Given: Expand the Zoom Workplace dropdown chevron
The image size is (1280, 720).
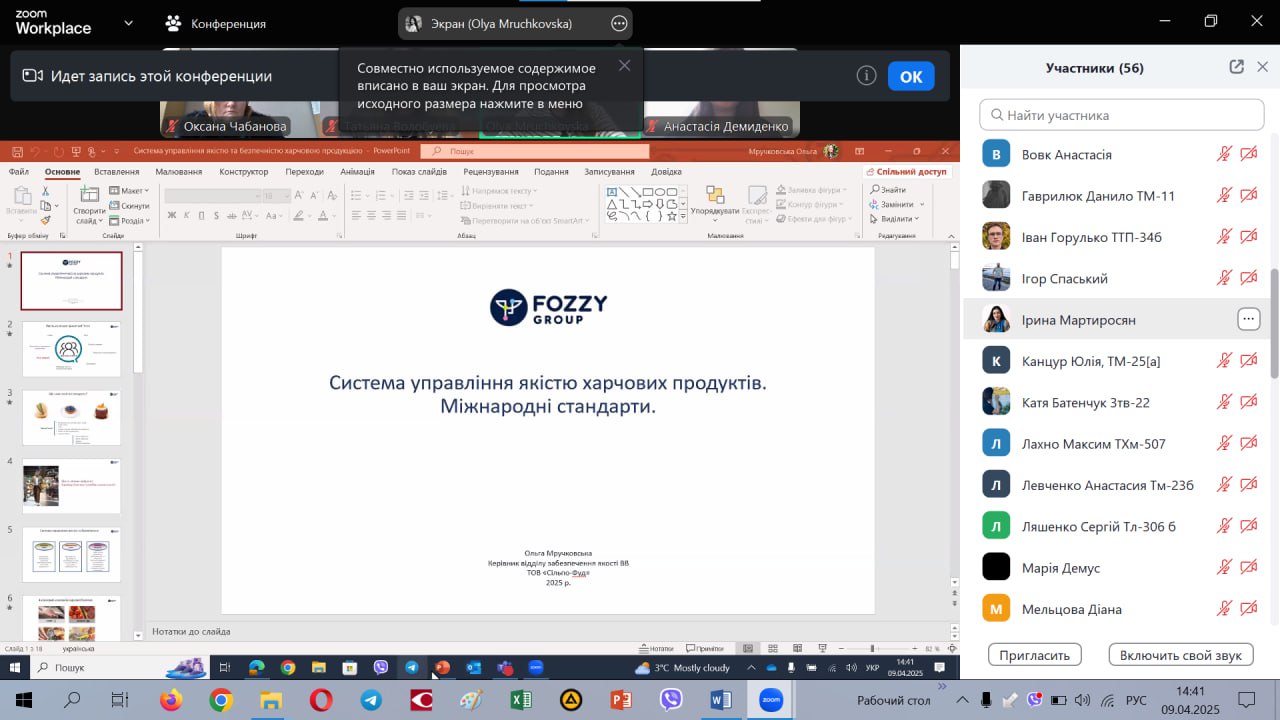Looking at the screenshot, I should coord(128,22).
